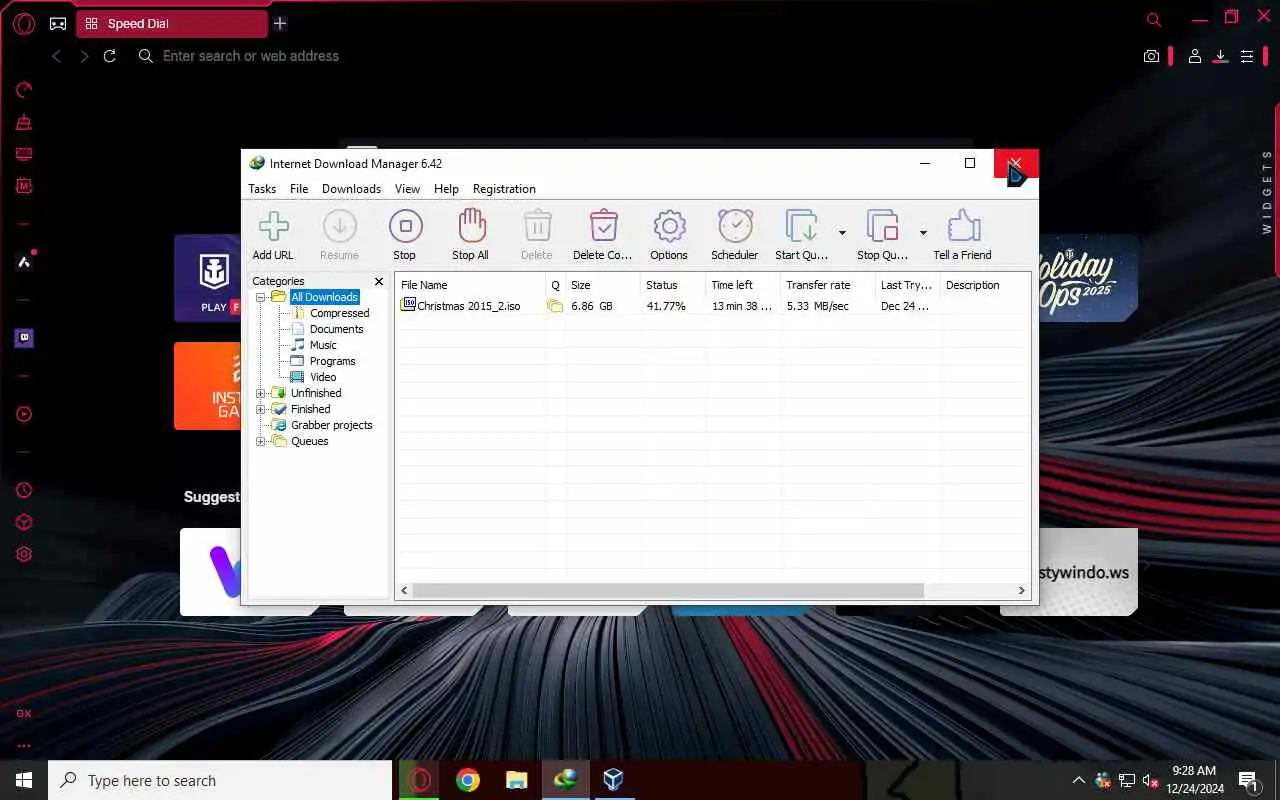The height and width of the screenshot is (800, 1280).
Task: Open the Registration menu
Action: point(504,189)
